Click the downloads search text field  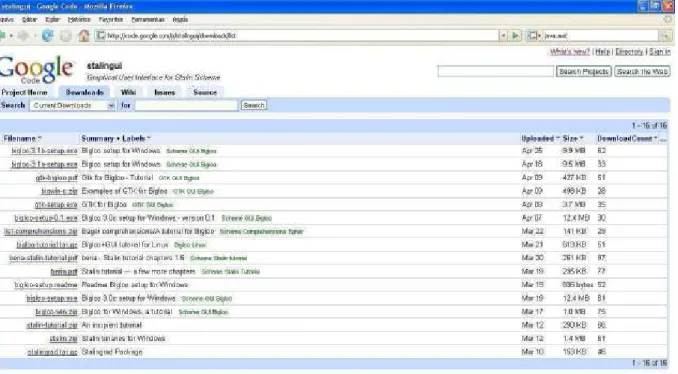(186, 105)
